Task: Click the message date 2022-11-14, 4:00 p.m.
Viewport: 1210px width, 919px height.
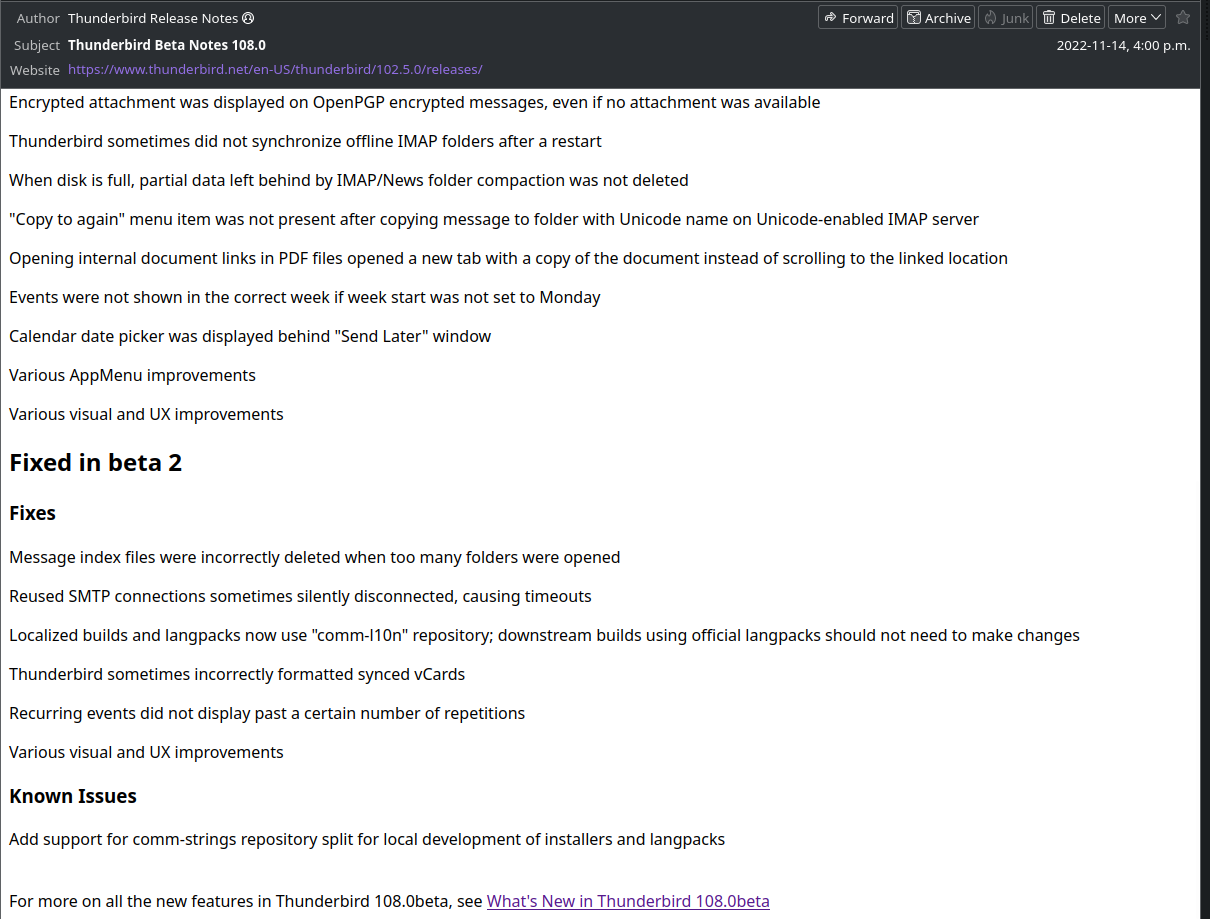Action: coord(1124,45)
